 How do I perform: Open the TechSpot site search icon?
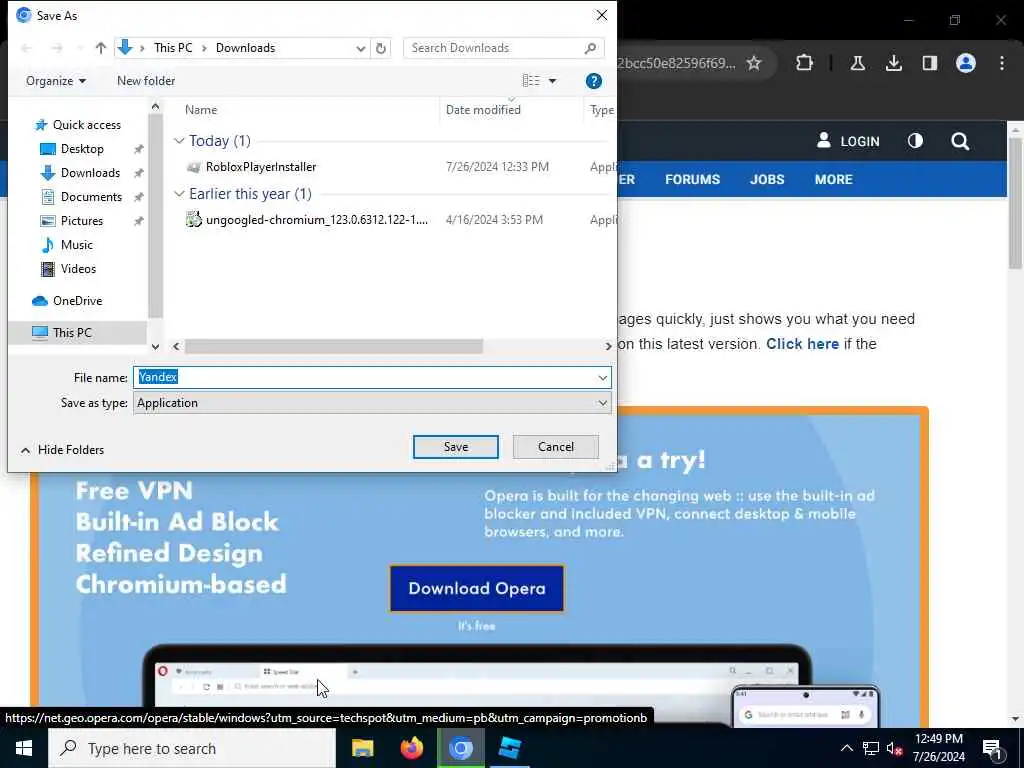pyautogui.click(x=959, y=141)
